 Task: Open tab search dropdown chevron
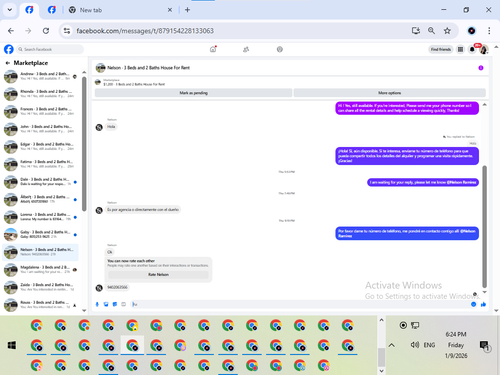[x=10, y=10]
